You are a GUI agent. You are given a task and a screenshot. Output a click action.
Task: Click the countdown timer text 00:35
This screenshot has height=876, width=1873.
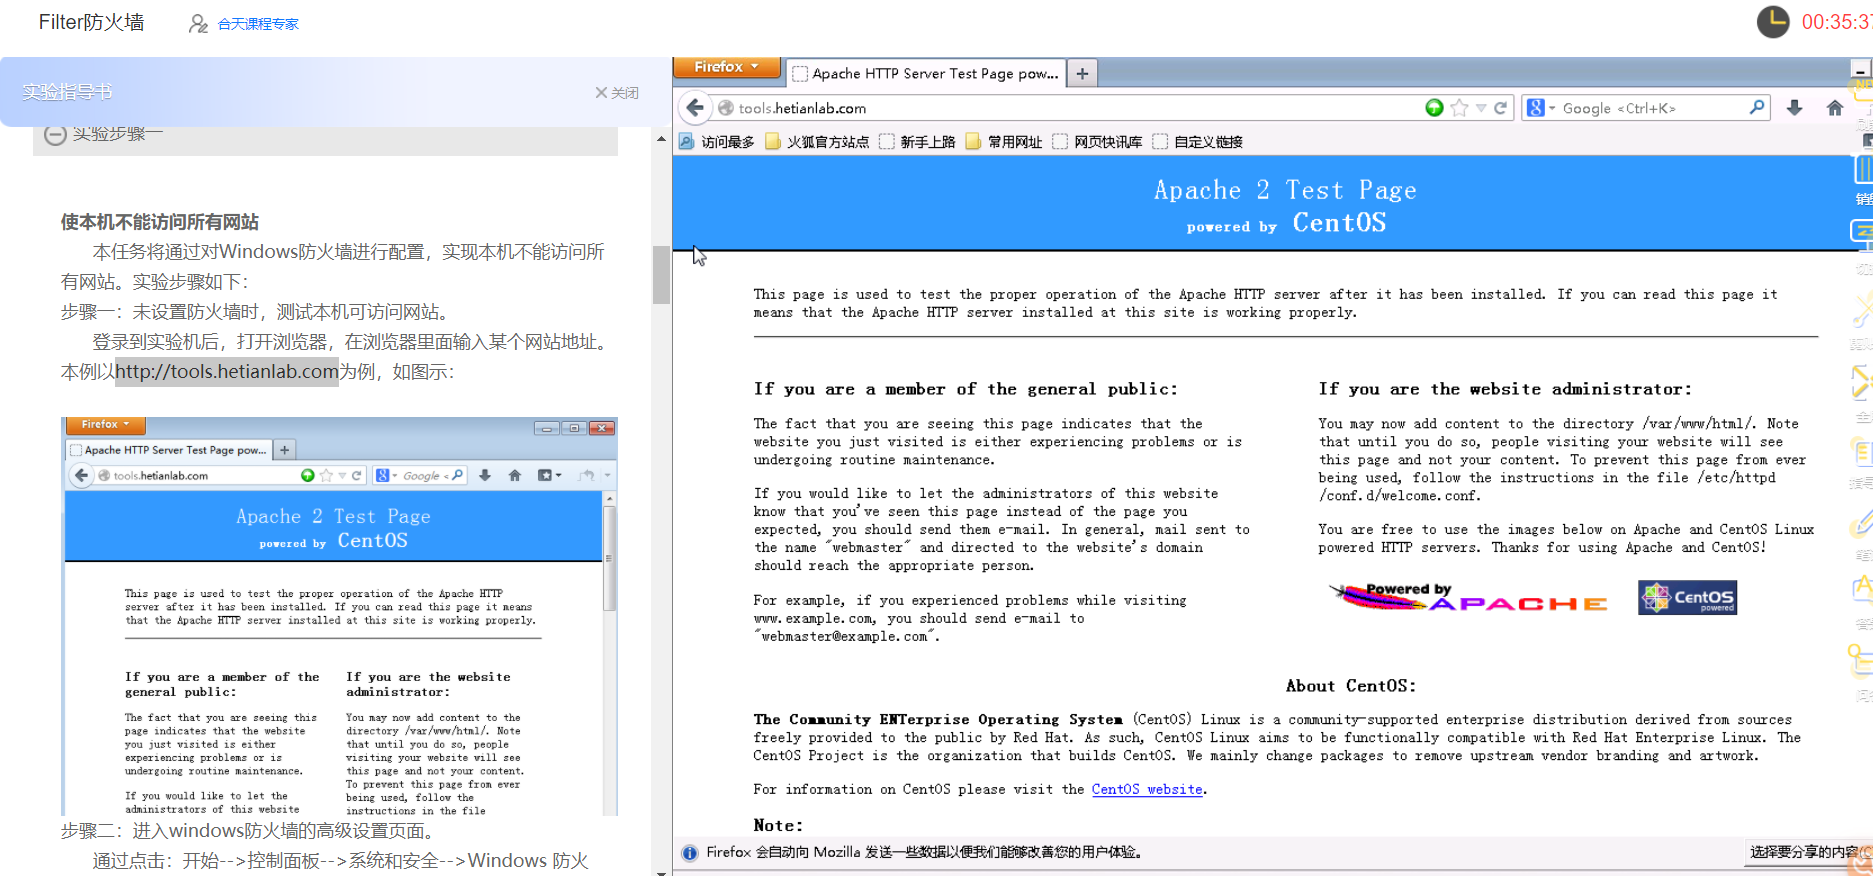[x=1837, y=22]
